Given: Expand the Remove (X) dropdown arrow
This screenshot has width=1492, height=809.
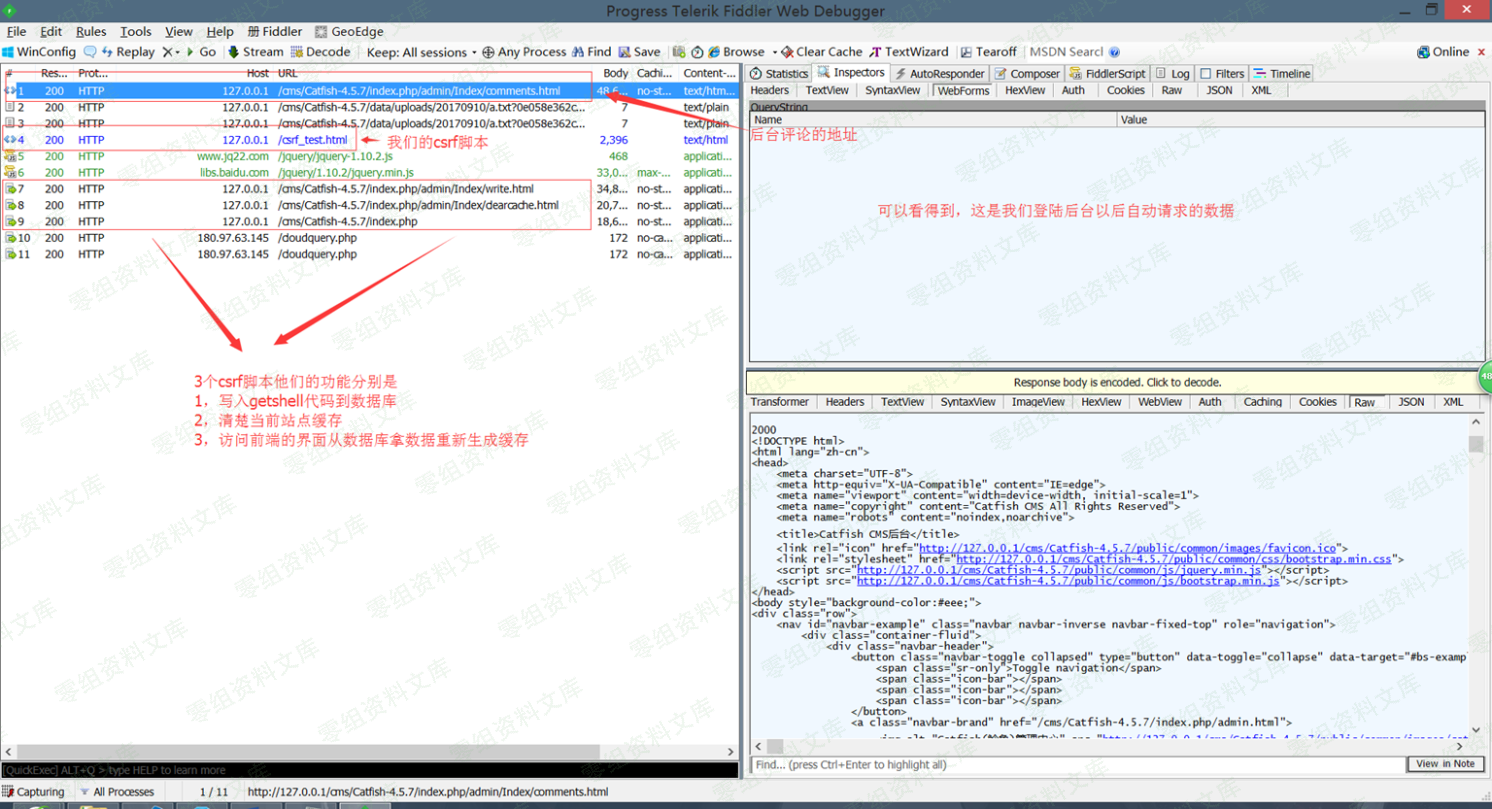Looking at the screenshot, I should click(178, 52).
